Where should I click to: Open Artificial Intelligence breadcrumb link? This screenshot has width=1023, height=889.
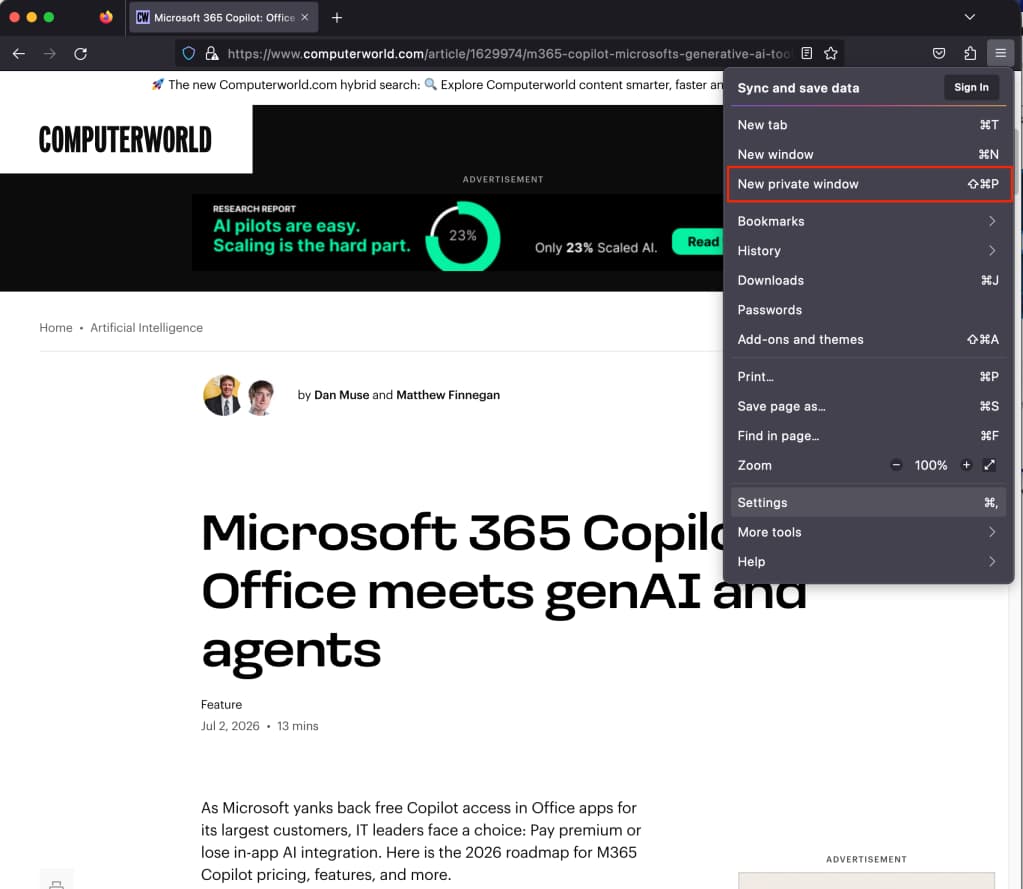click(x=146, y=327)
